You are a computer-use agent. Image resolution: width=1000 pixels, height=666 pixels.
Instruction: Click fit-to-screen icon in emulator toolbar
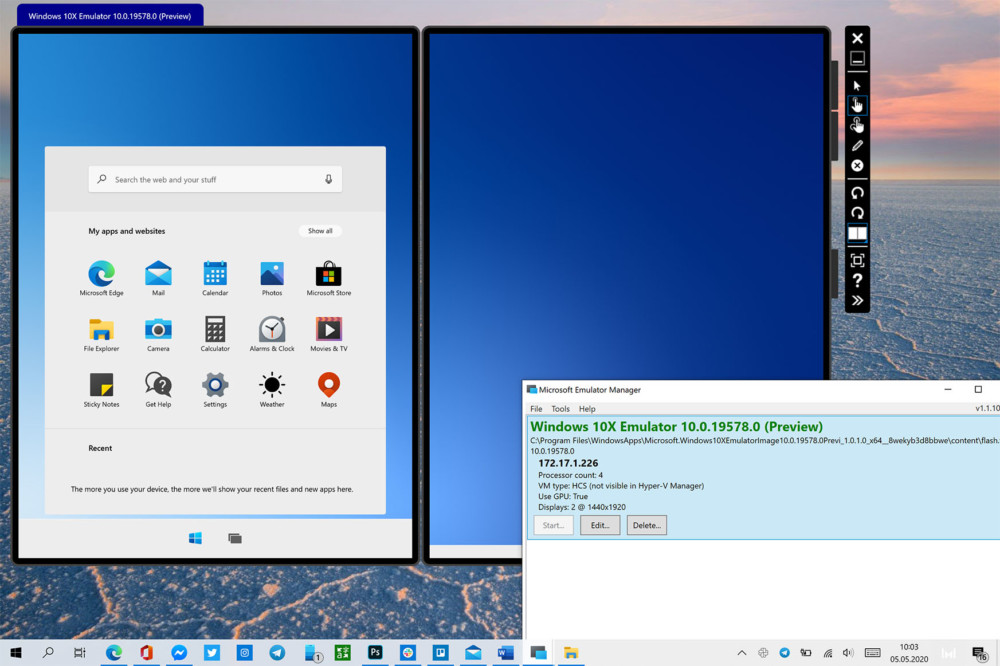click(857, 260)
